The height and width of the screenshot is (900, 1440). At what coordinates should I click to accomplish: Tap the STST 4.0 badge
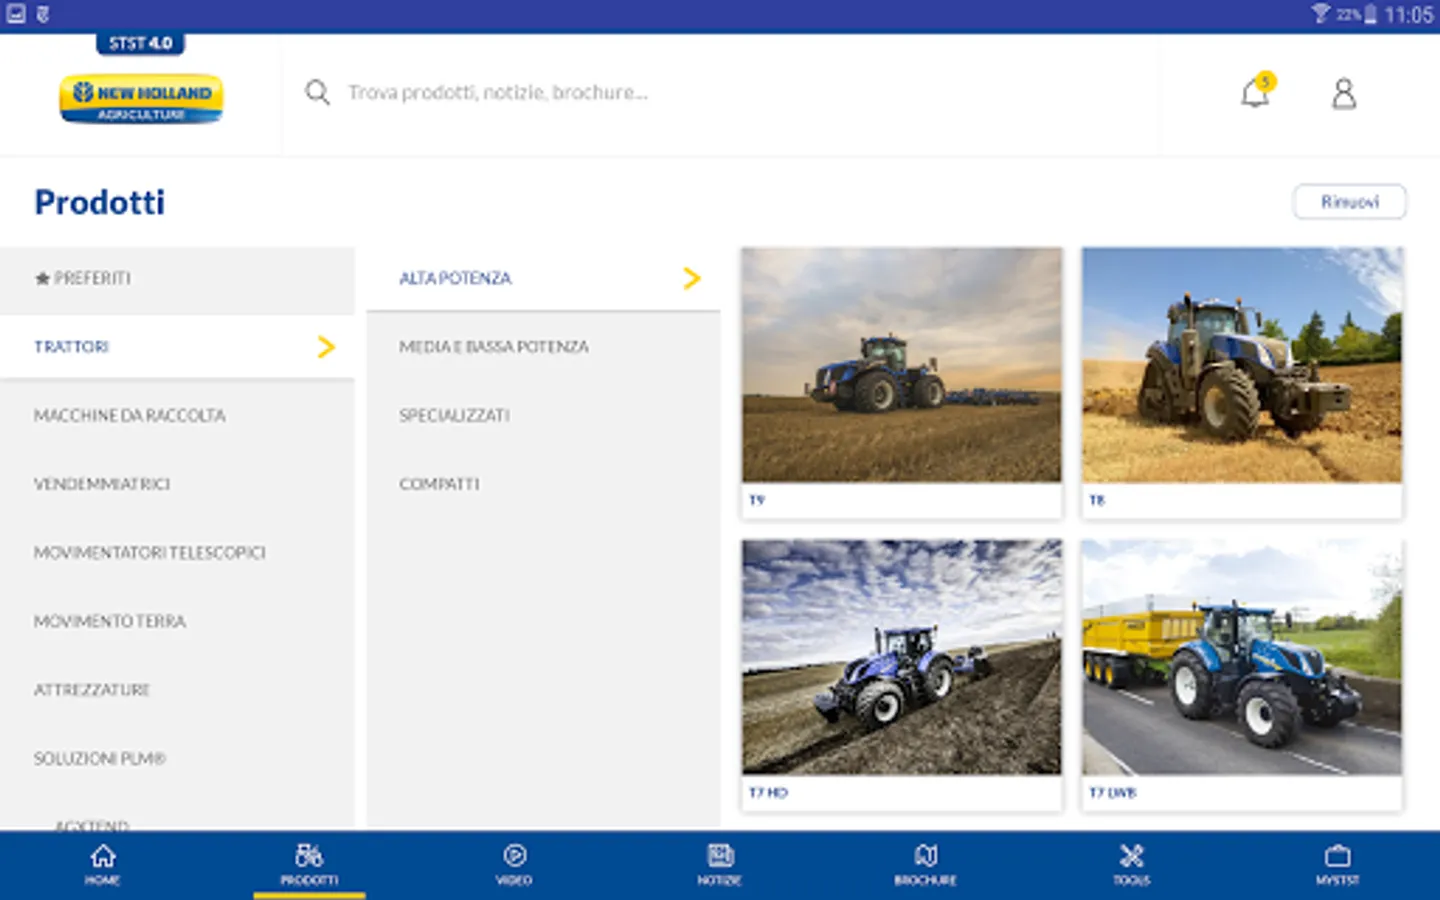click(x=141, y=44)
